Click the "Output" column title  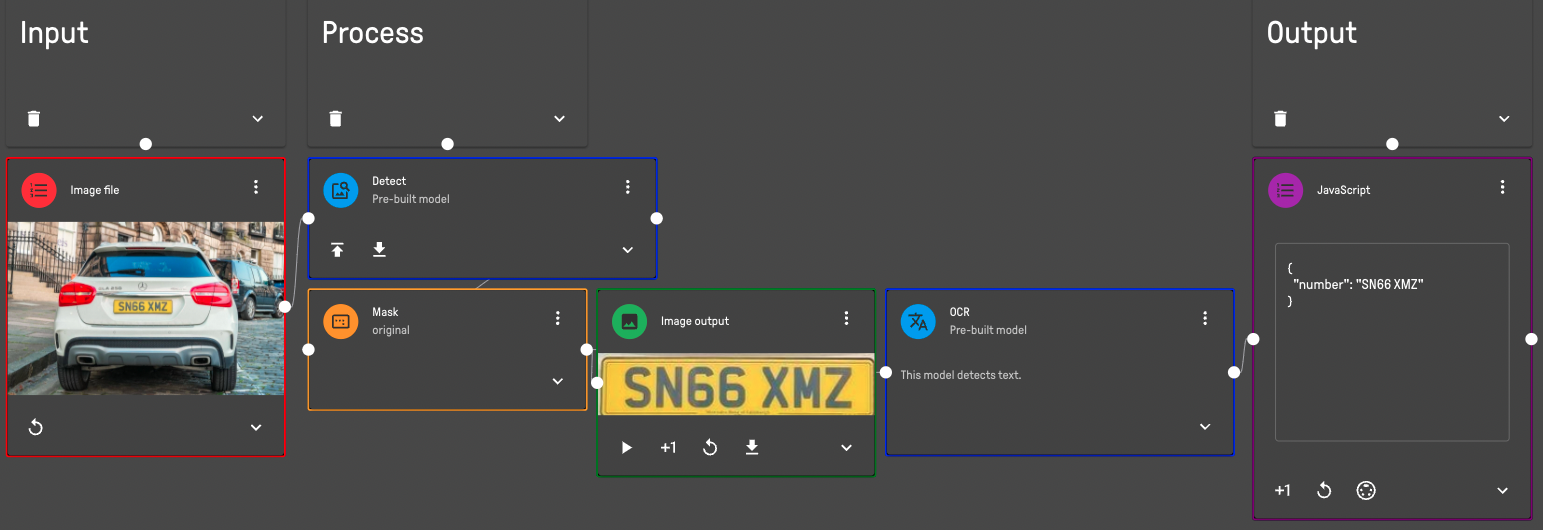[1312, 33]
